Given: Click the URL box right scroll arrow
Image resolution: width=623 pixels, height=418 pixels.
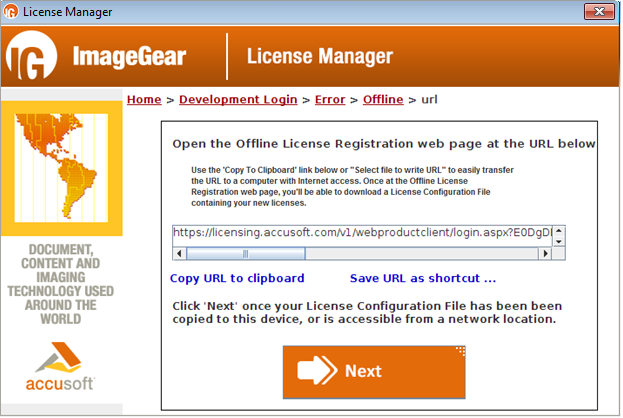Looking at the screenshot, I should tap(544, 254).
